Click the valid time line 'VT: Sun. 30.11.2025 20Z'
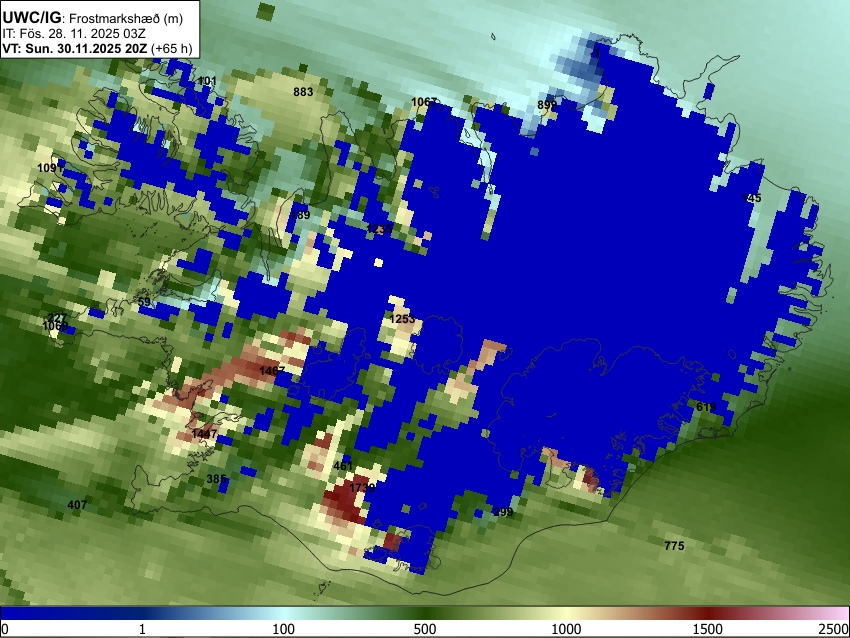Screen dimensions: 850x638 pos(74,48)
